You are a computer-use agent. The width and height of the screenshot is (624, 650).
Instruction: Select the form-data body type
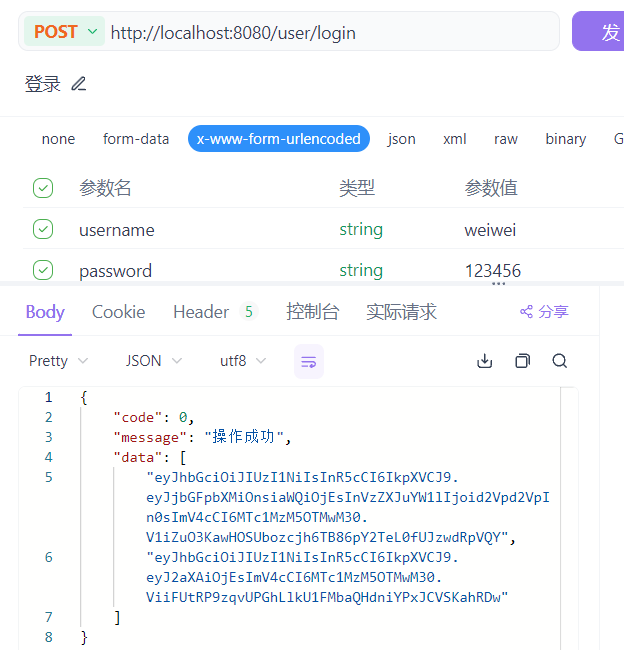pyautogui.click(x=136, y=139)
